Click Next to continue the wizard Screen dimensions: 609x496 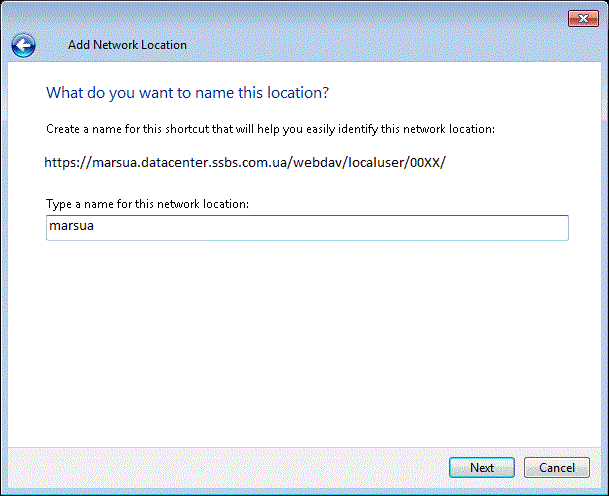[x=482, y=467]
